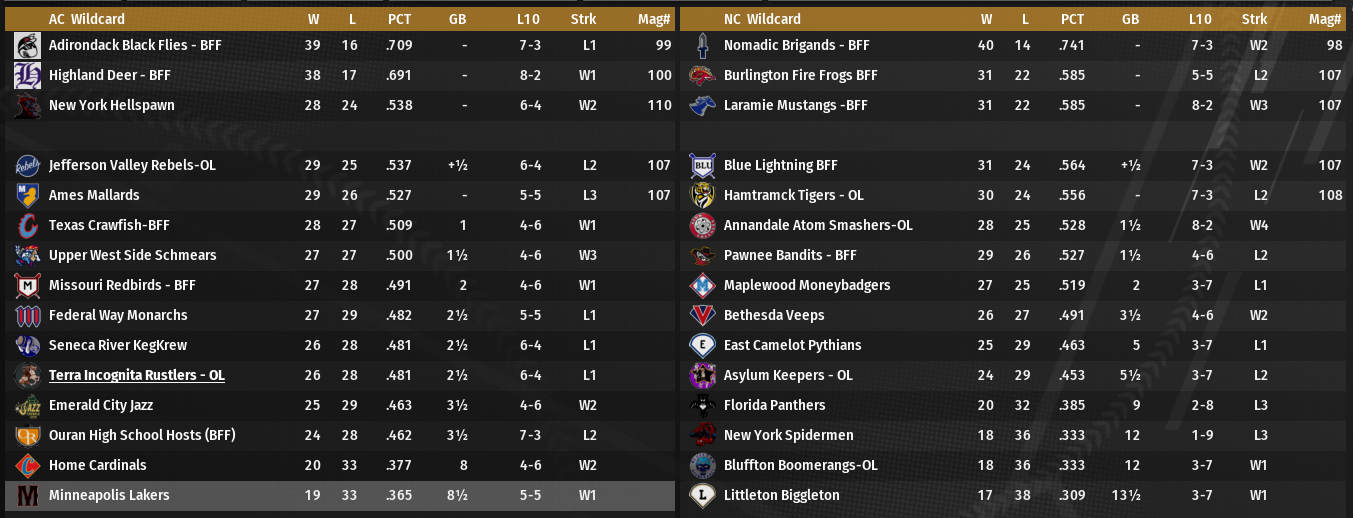Open Terra Incognita Rustlers - OL team page
Screen dimensions: 1353x518
coord(136,375)
